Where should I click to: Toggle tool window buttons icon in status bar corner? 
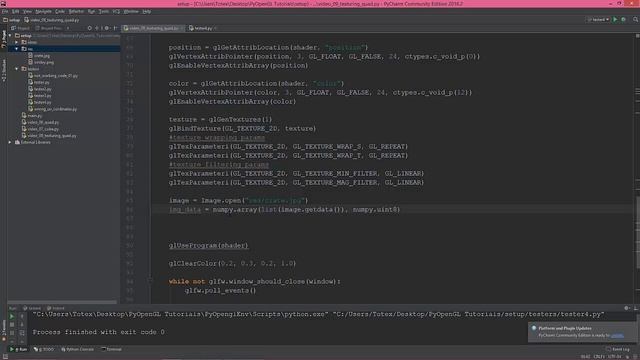5,357
